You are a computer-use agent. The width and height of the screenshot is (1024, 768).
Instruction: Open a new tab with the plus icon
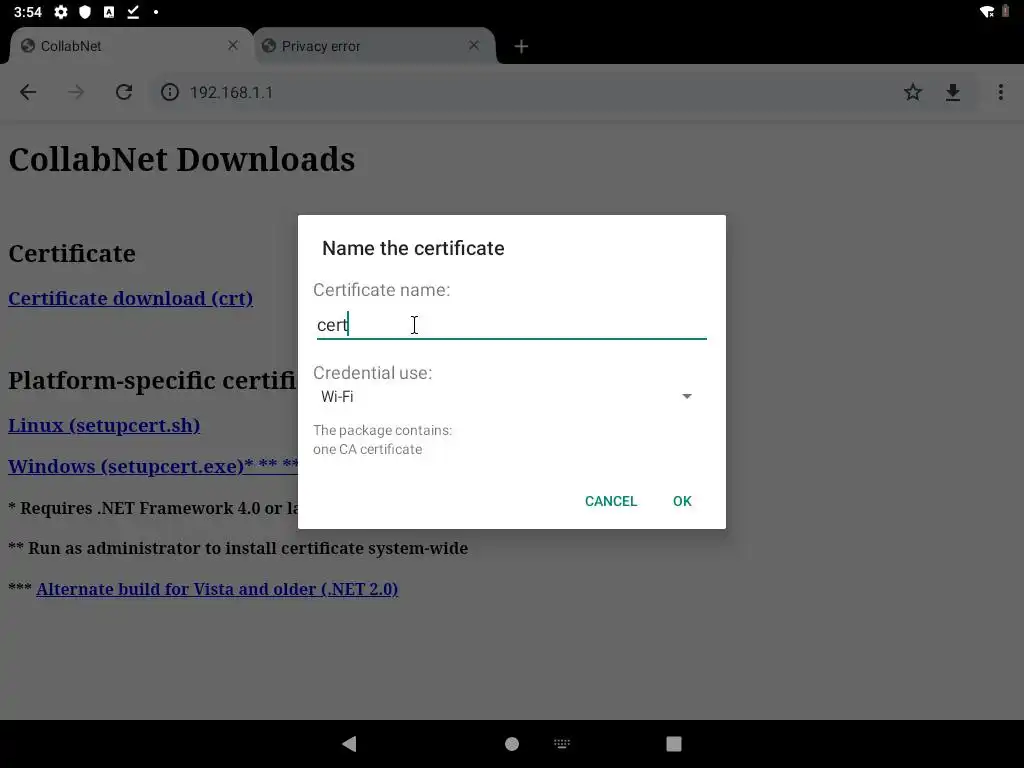click(521, 46)
